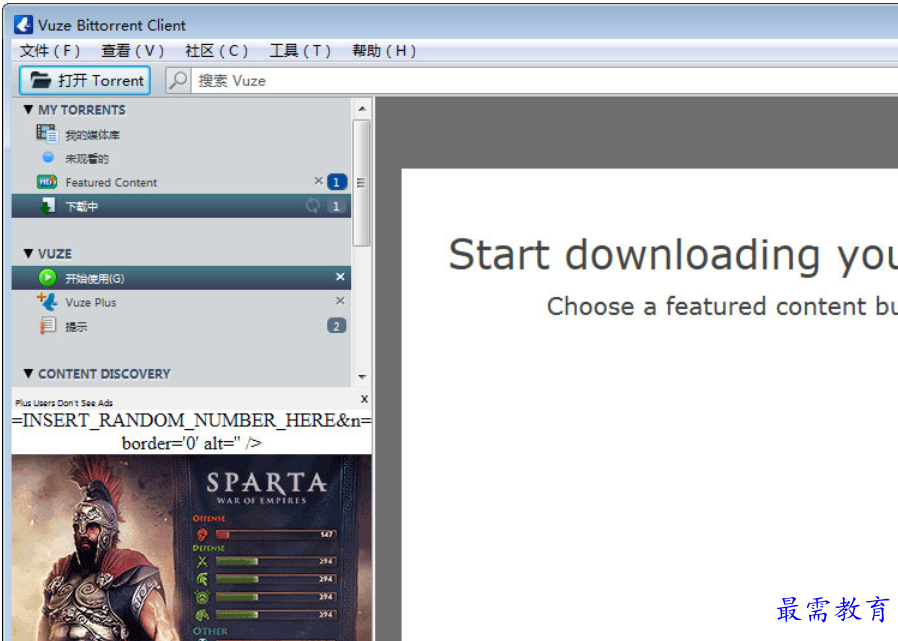Collapse the CONTENT DISCOVERY section
The image size is (898, 641).
pos(28,373)
